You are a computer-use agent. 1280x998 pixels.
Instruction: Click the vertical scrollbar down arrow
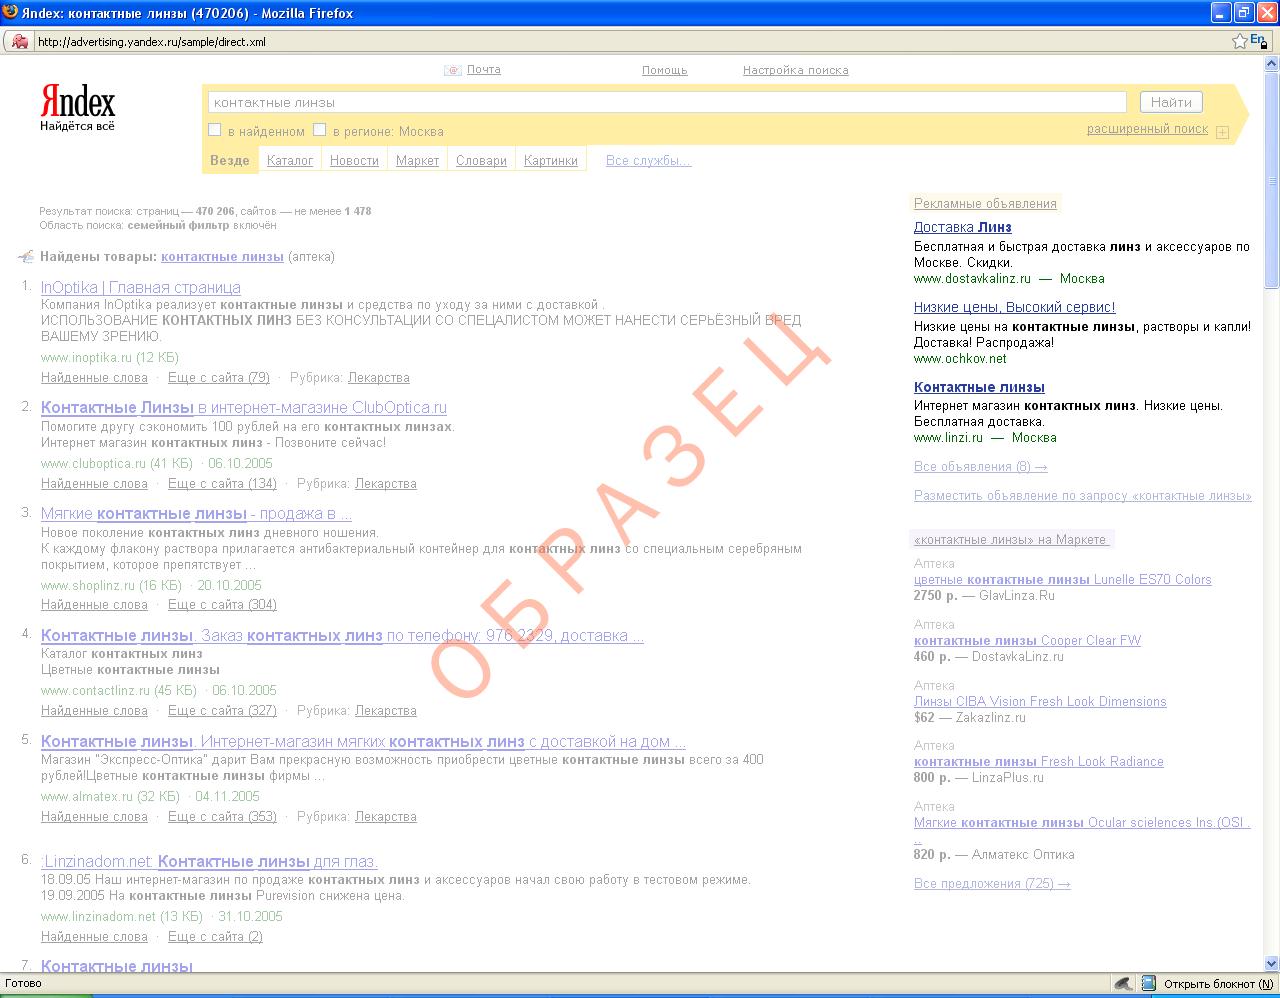[x=1271, y=963]
